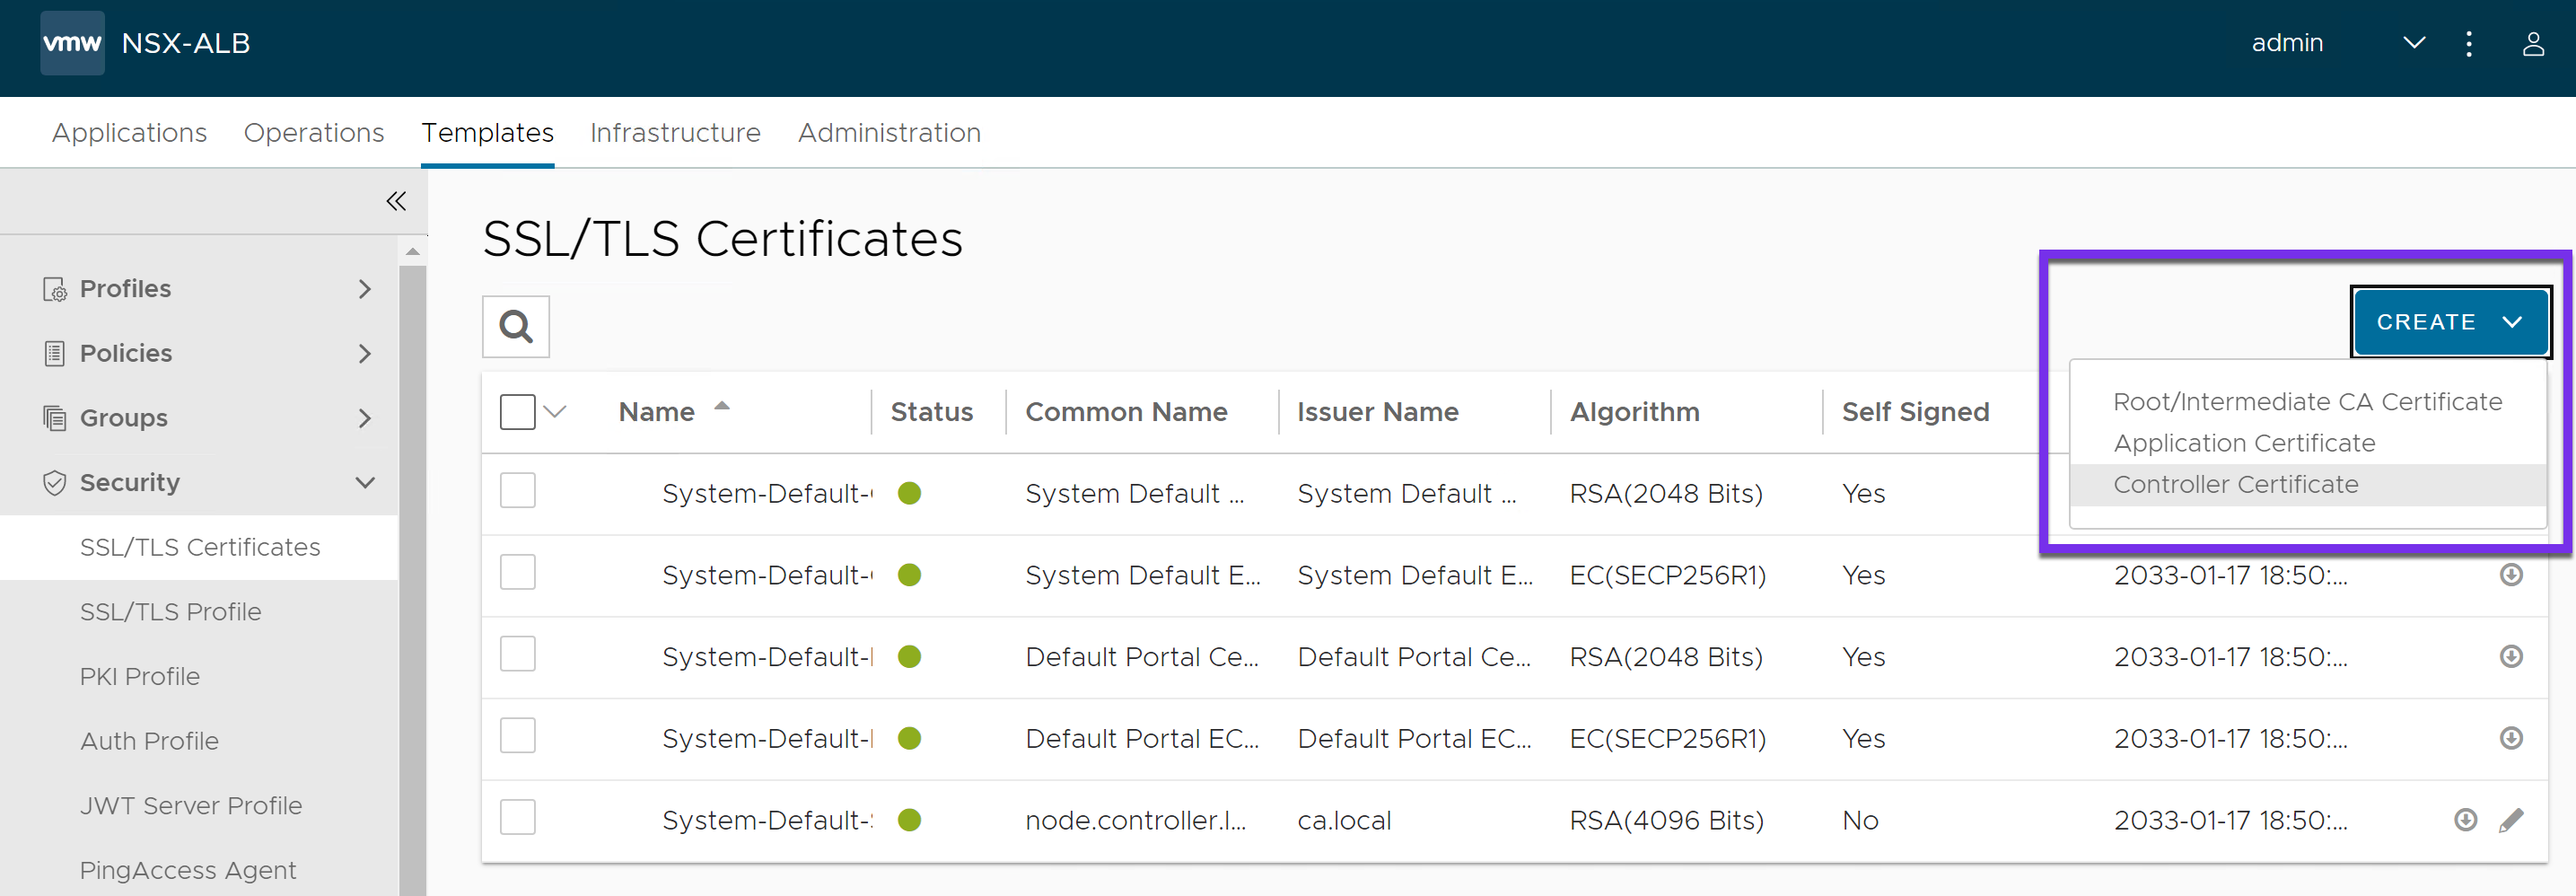Sort table by Name column header

(x=657, y=412)
